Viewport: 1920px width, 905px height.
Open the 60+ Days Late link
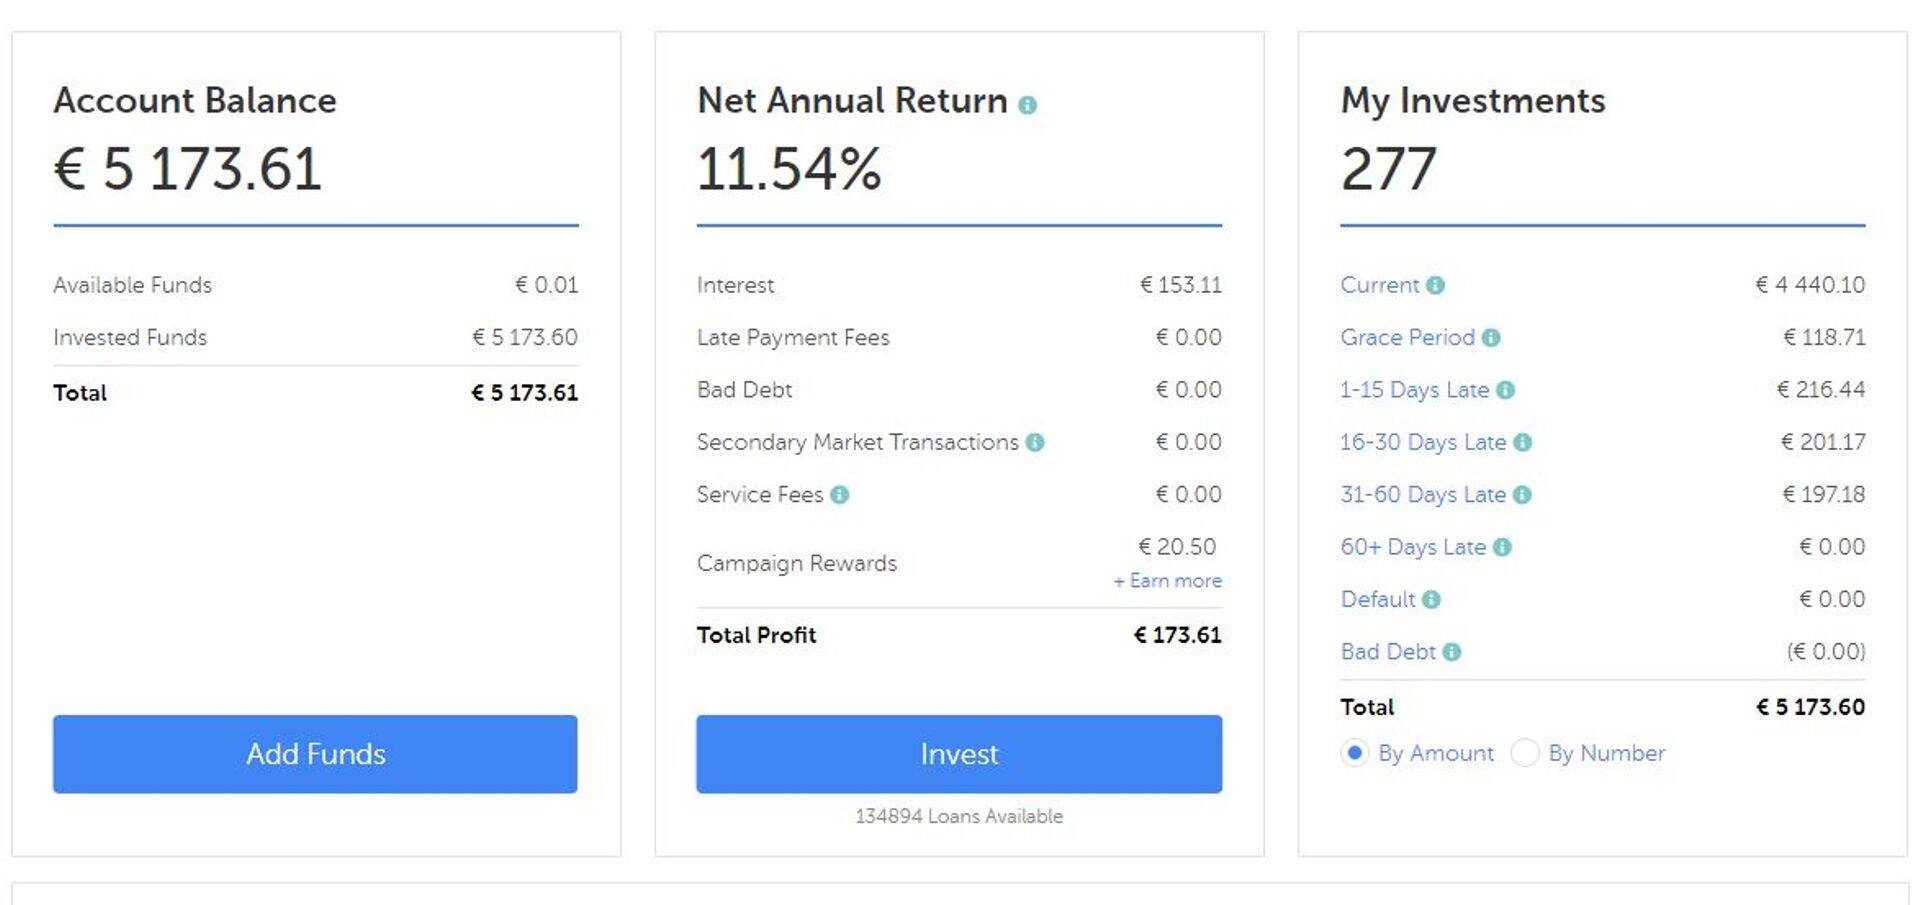[x=1412, y=547]
